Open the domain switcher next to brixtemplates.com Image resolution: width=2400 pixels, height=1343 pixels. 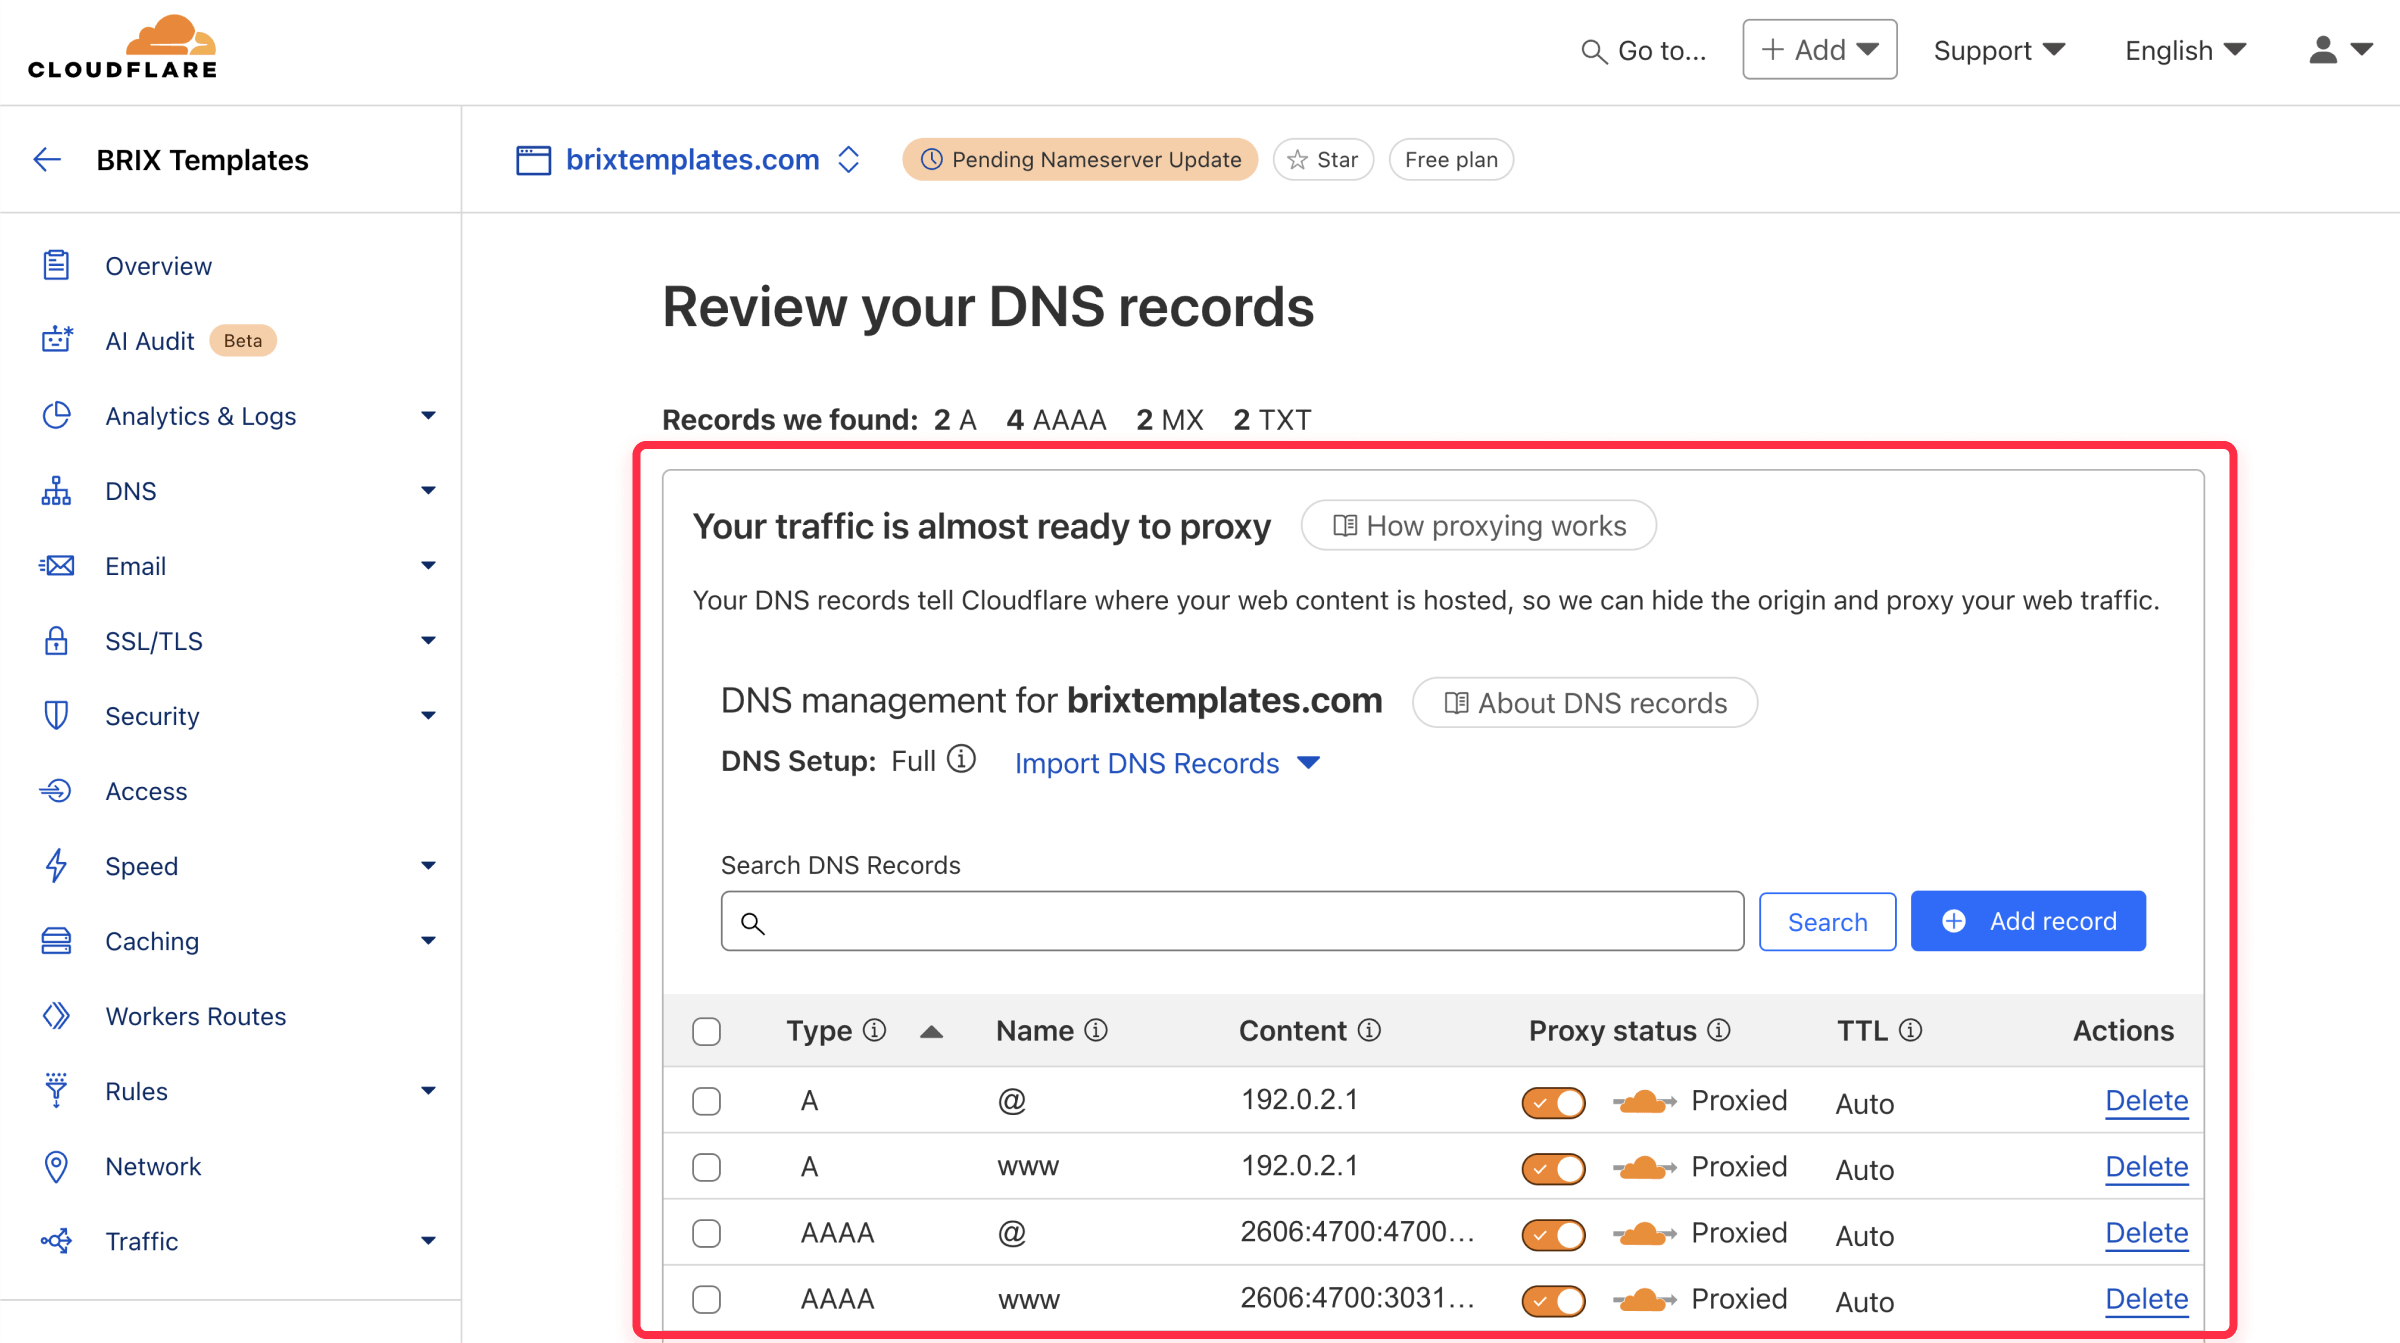point(849,159)
